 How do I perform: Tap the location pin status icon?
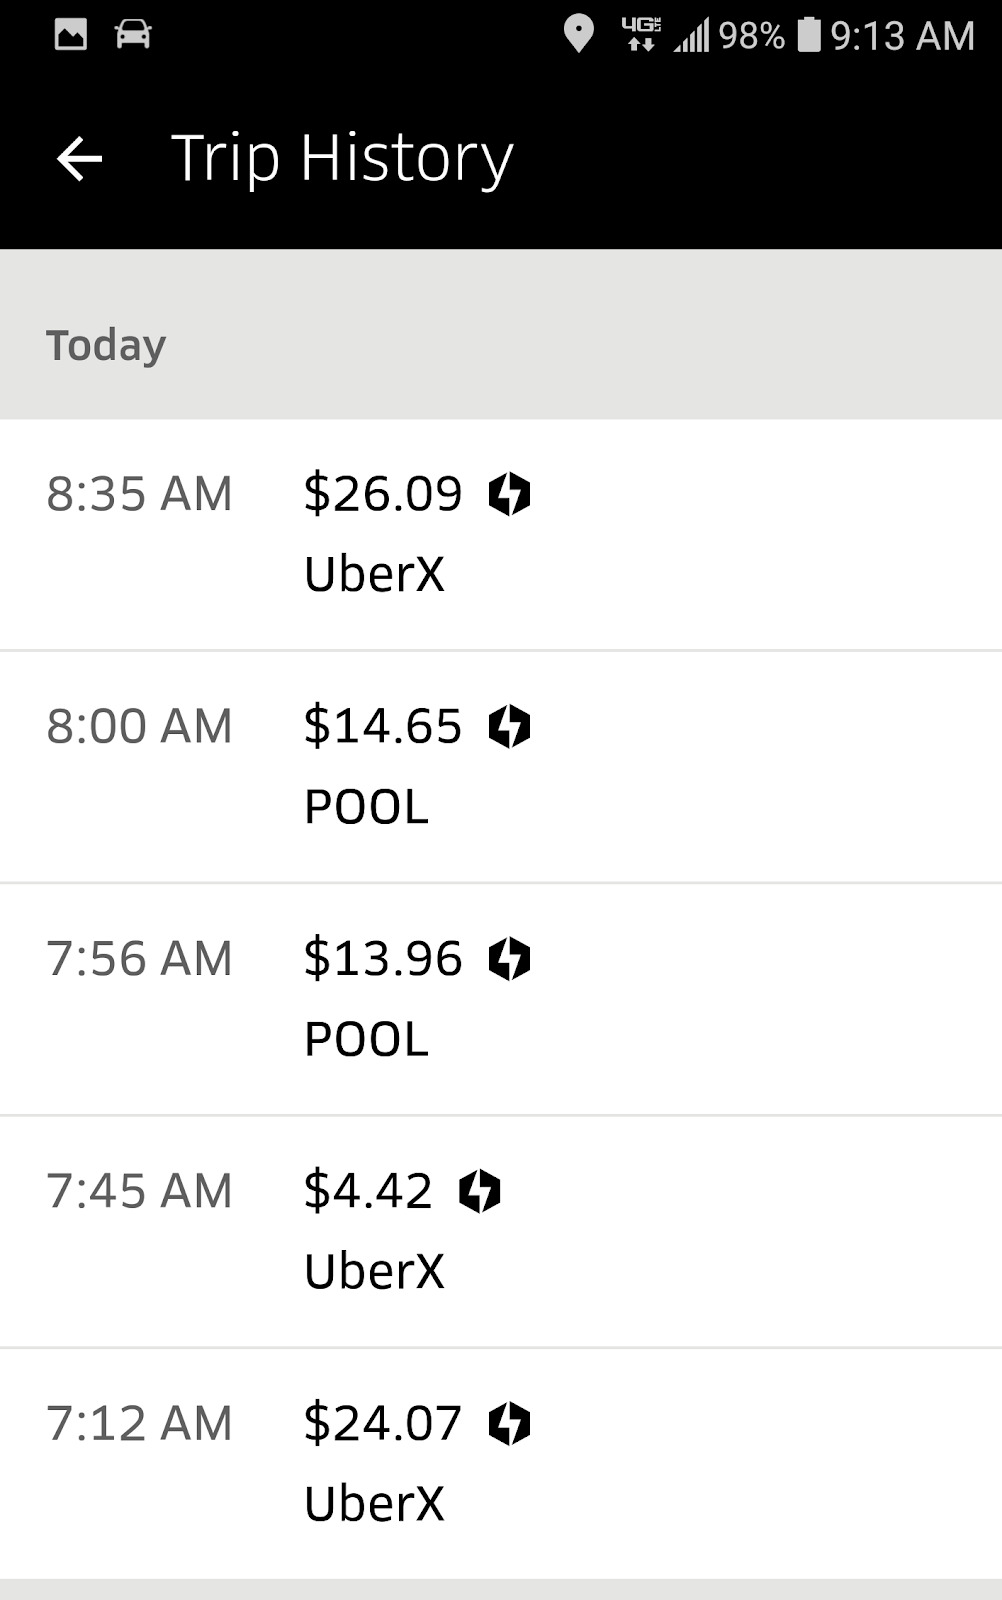click(x=578, y=35)
